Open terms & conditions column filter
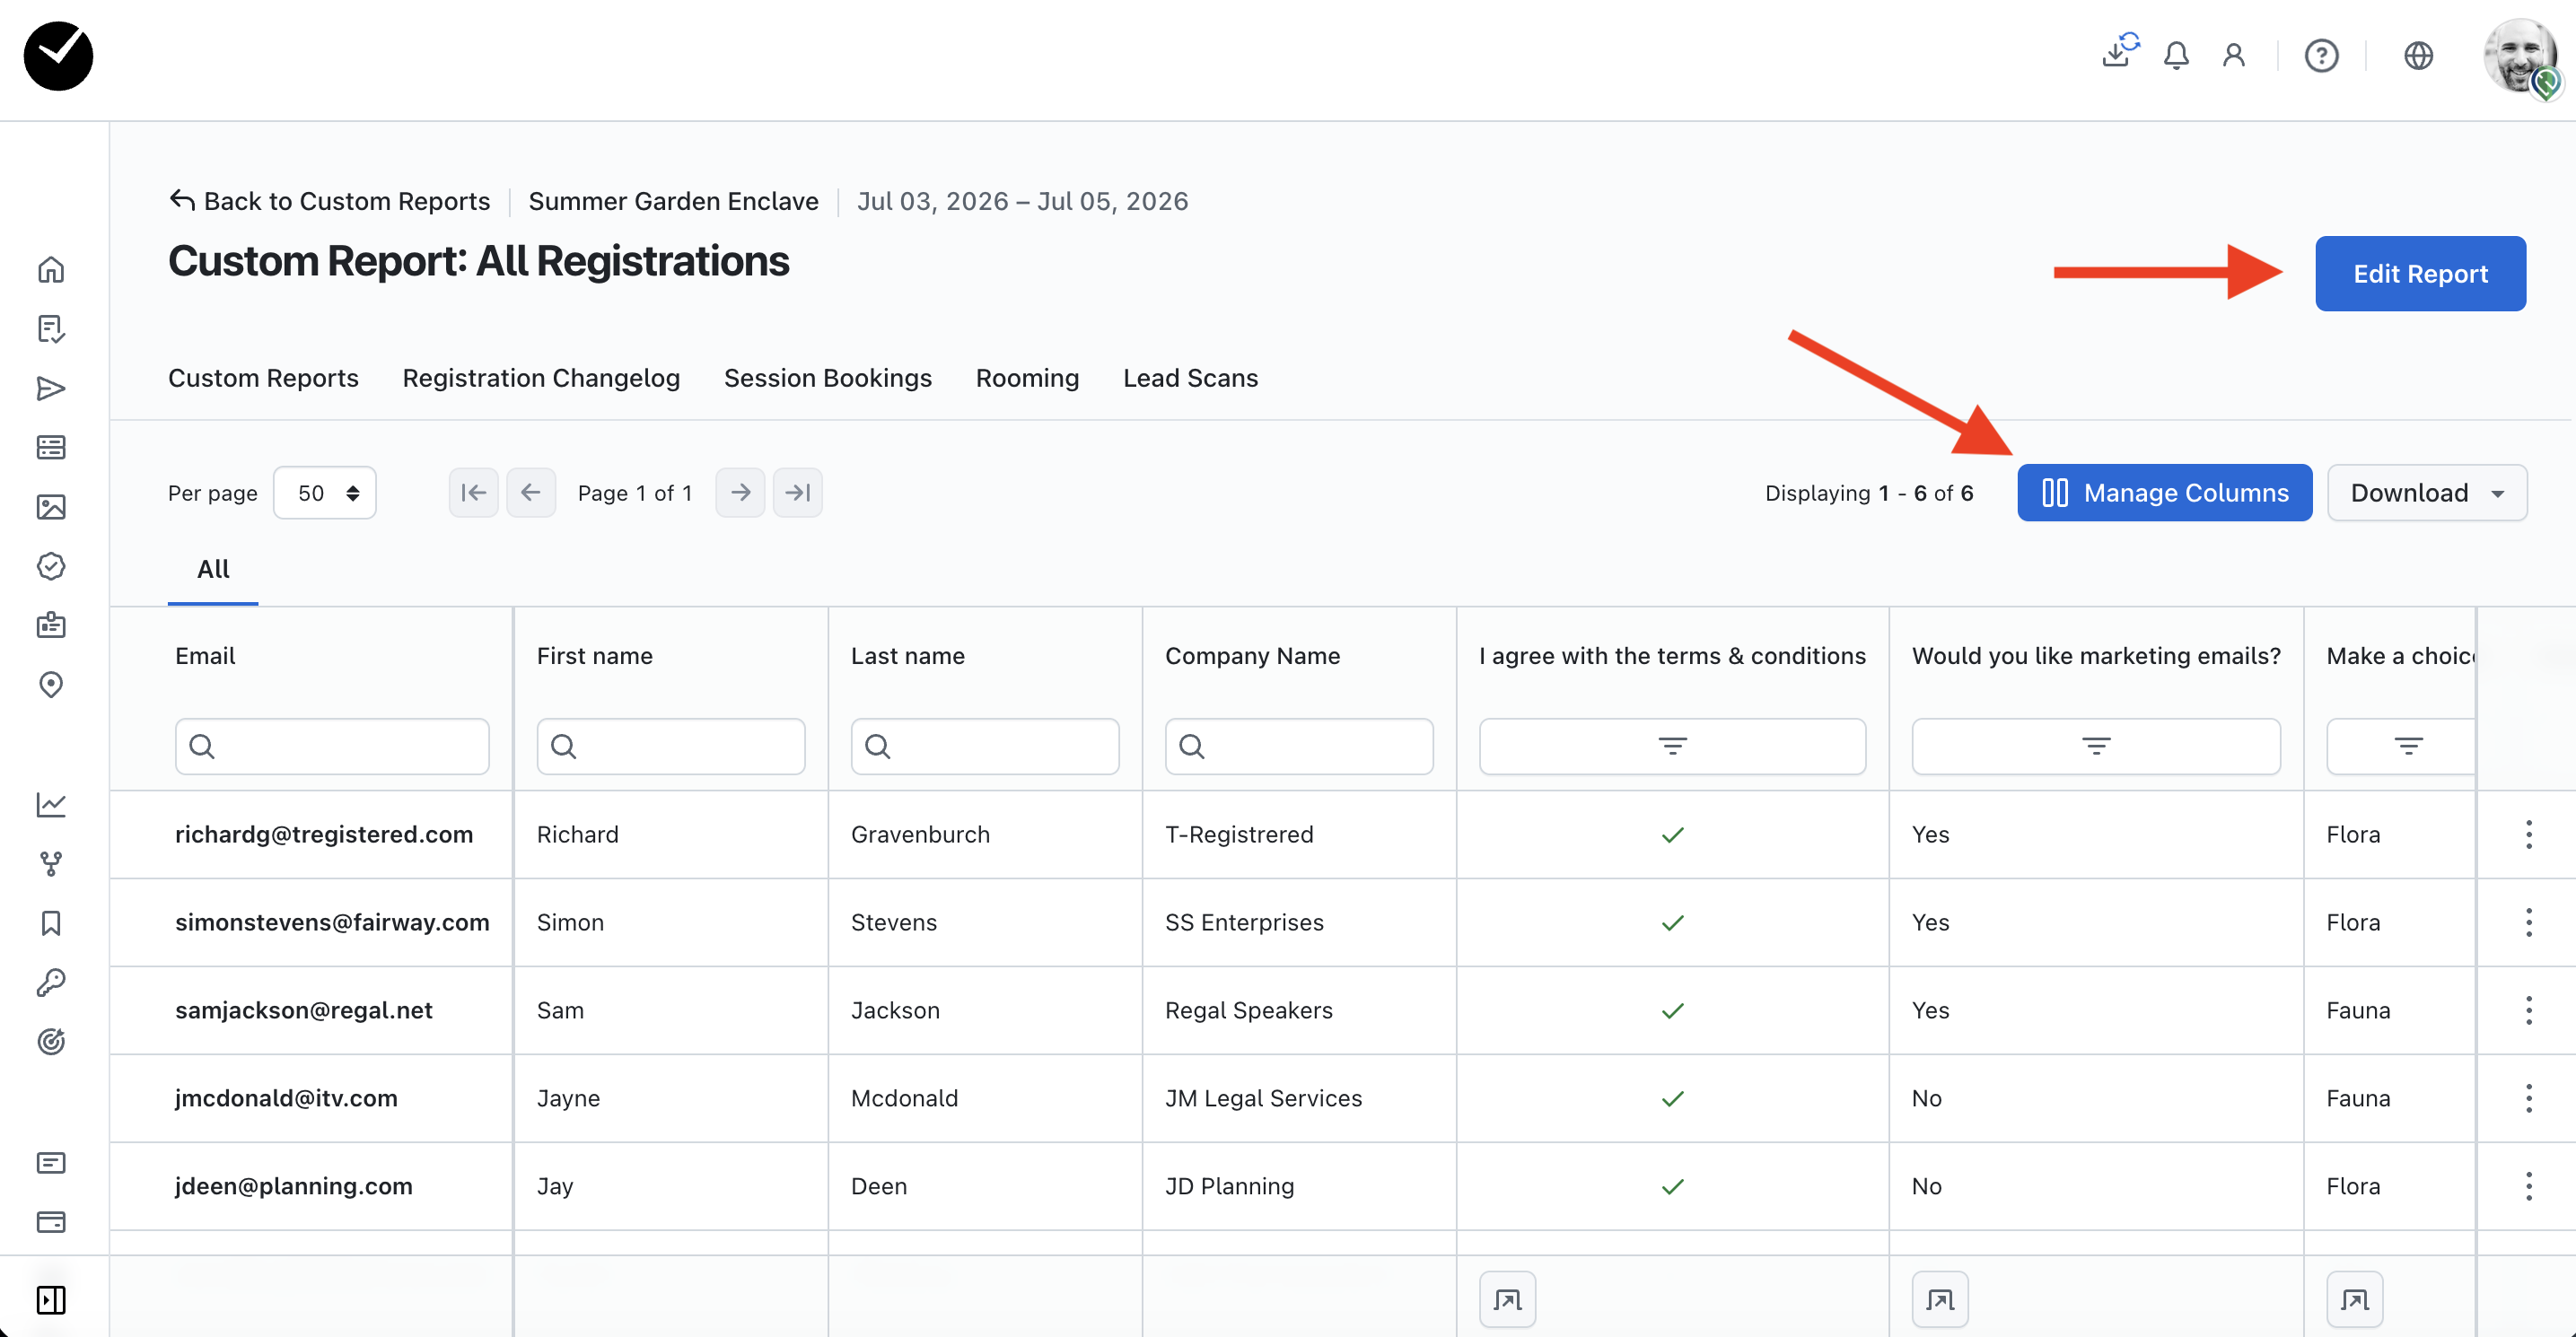 1672,746
